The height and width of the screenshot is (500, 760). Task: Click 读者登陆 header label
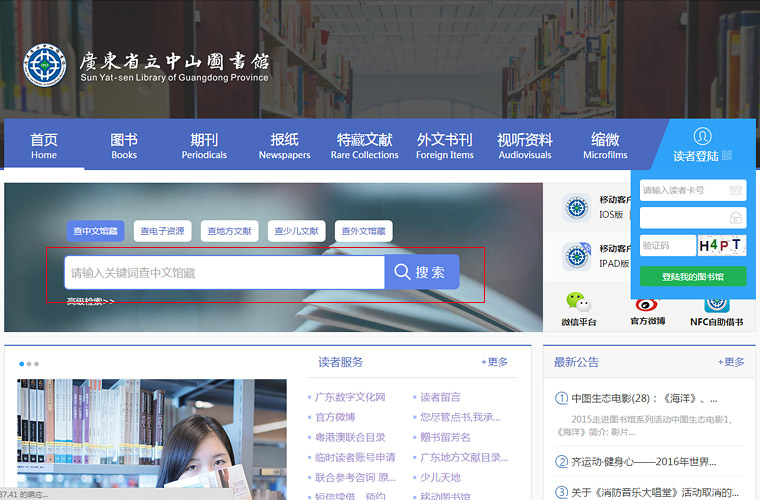tap(696, 156)
